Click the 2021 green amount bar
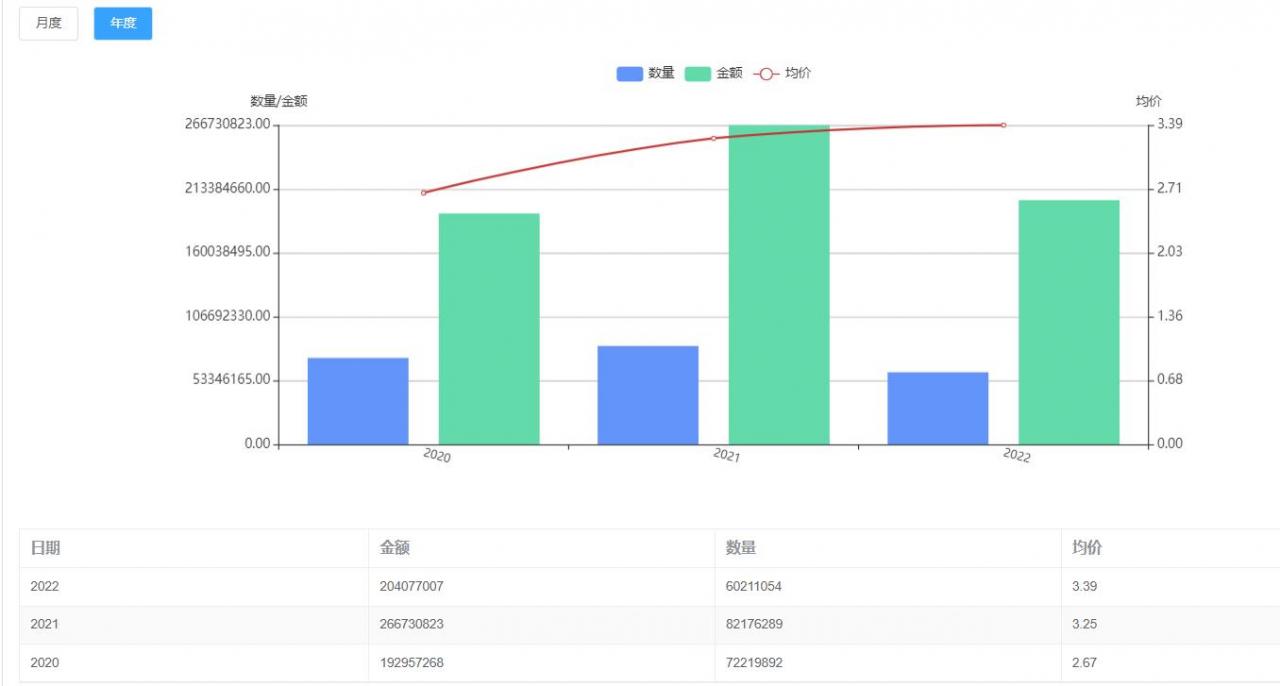 coord(779,285)
